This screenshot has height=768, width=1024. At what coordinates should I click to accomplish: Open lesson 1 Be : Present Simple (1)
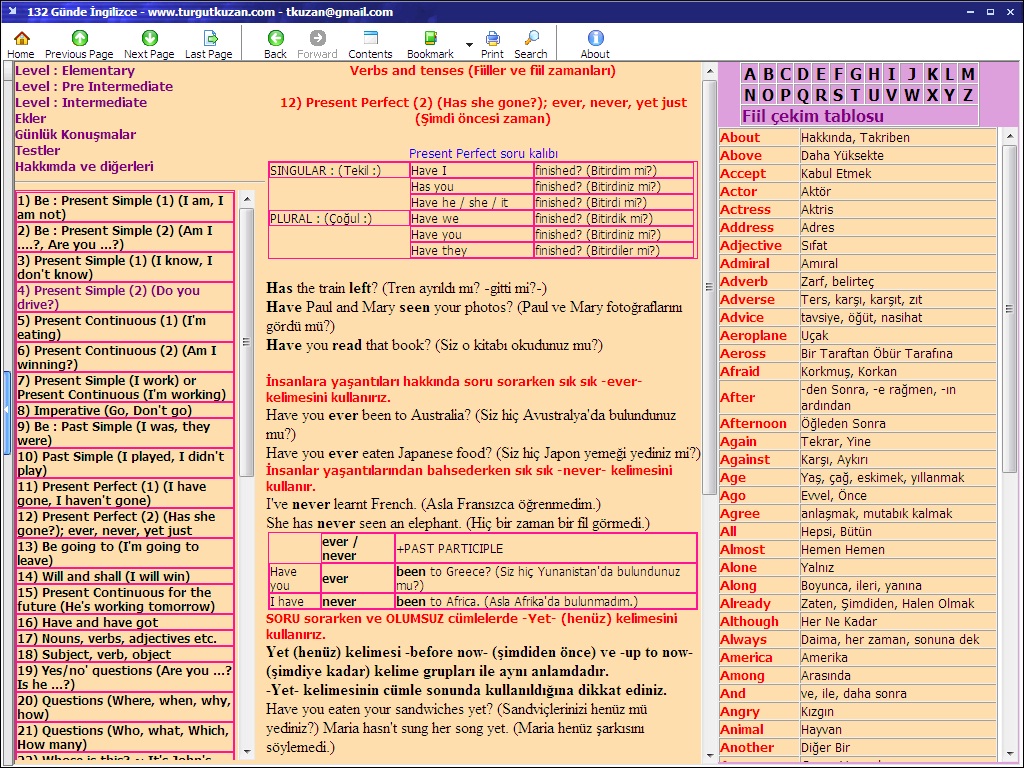coord(125,207)
